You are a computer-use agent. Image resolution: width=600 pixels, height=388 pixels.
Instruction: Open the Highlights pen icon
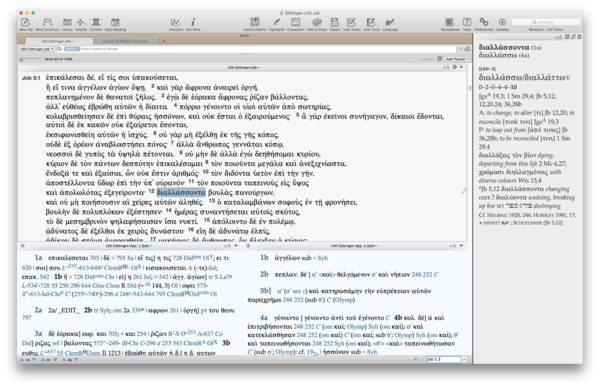(276, 23)
